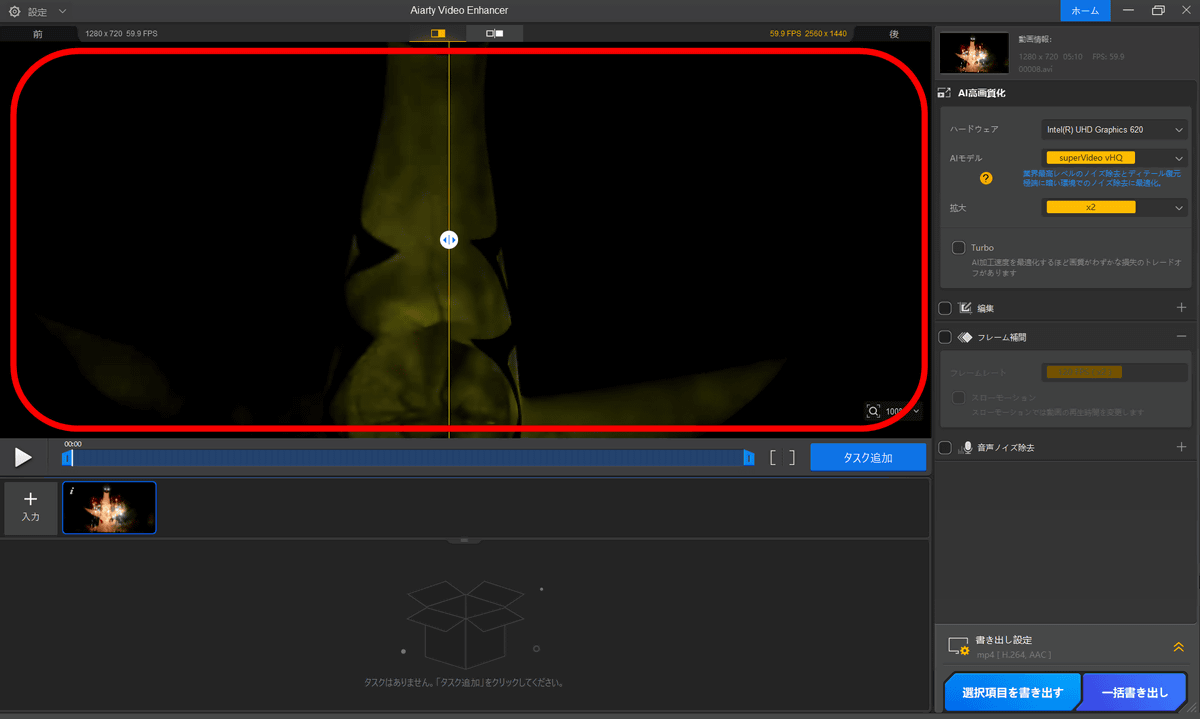Show info on the video thumbnail
This screenshot has height=719, width=1200.
pos(72,491)
